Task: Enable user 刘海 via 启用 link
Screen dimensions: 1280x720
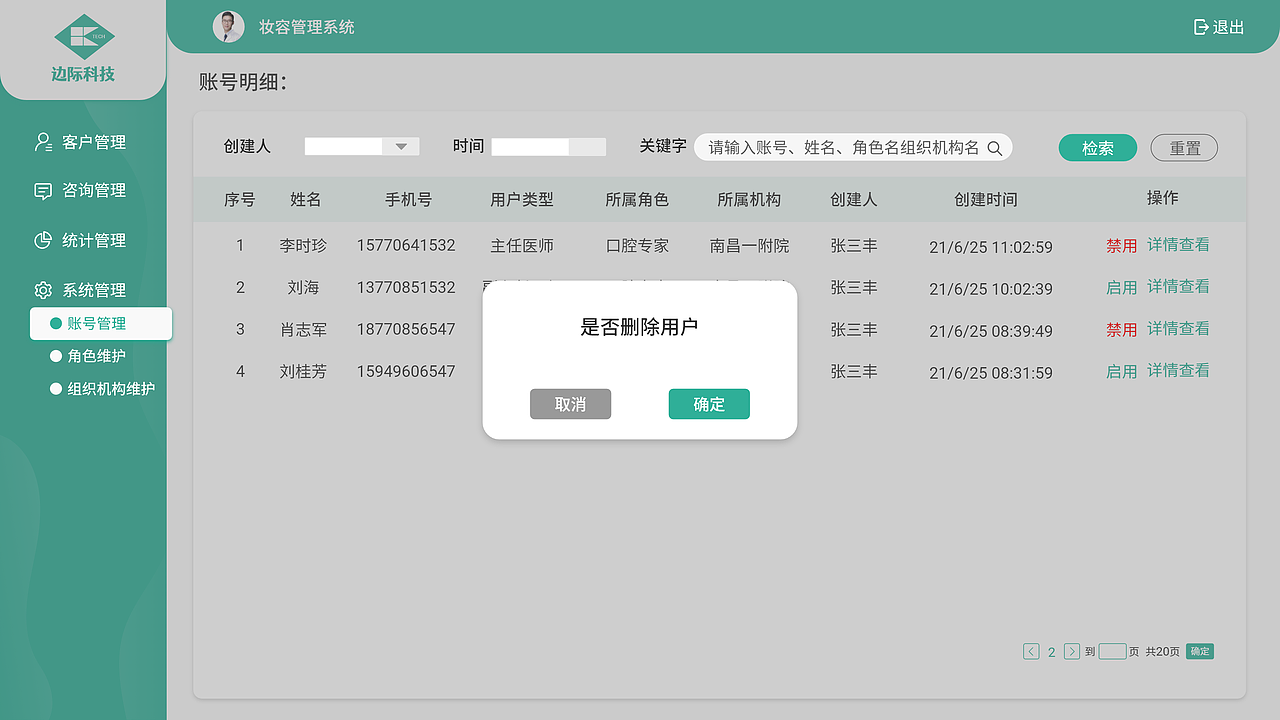Action: click(1122, 287)
